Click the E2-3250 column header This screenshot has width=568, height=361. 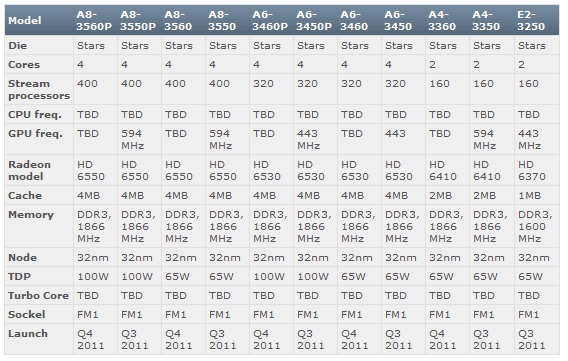[x=531, y=21]
